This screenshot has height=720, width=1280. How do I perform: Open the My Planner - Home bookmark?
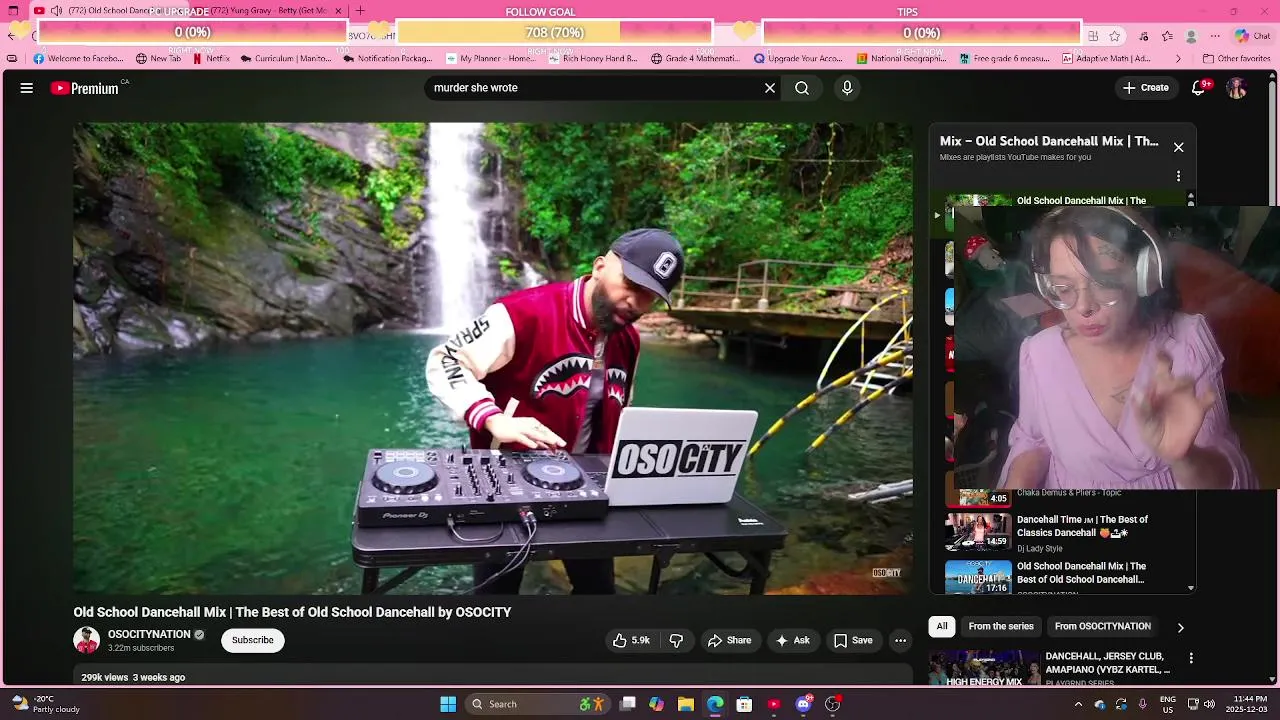[x=491, y=59]
